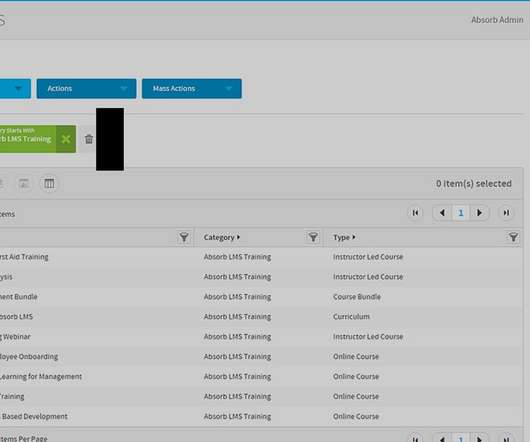This screenshot has height=442, width=530.
Task: Select the 'Learning for Management' course row
Action: (x=261, y=376)
